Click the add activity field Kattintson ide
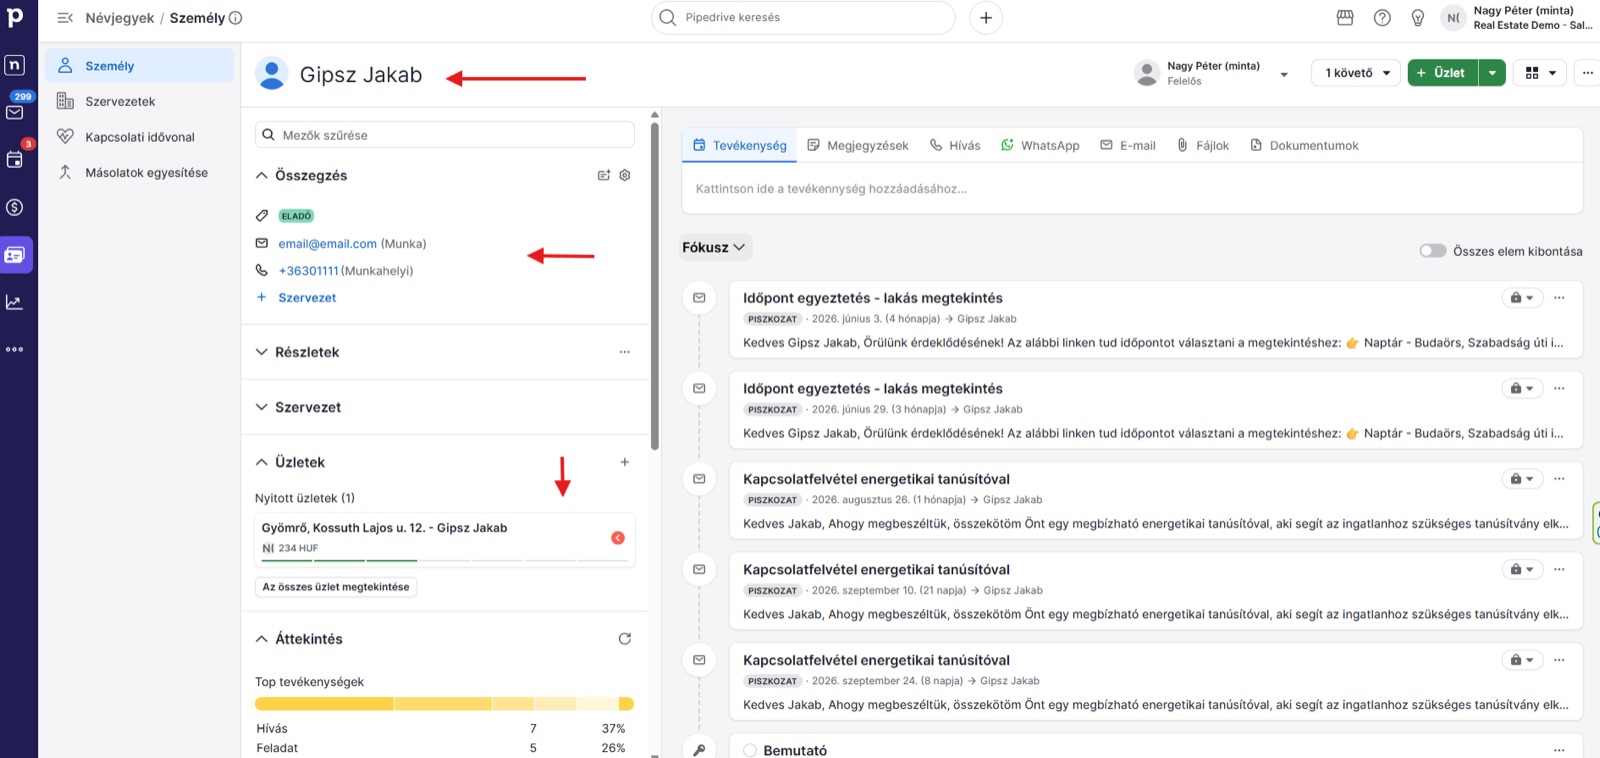 [x=1132, y=189]
